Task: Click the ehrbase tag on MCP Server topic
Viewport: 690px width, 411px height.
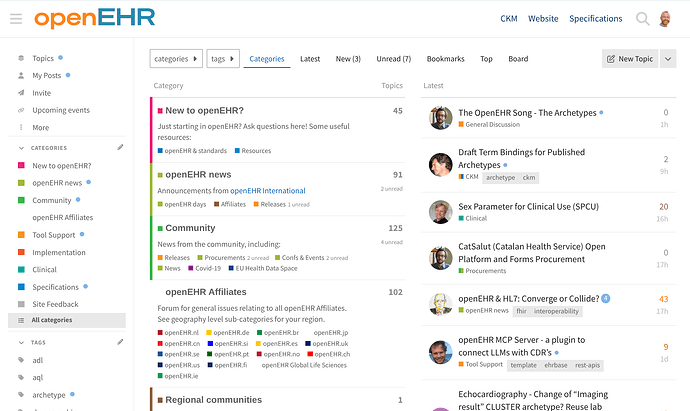Action: coord(556,365)
